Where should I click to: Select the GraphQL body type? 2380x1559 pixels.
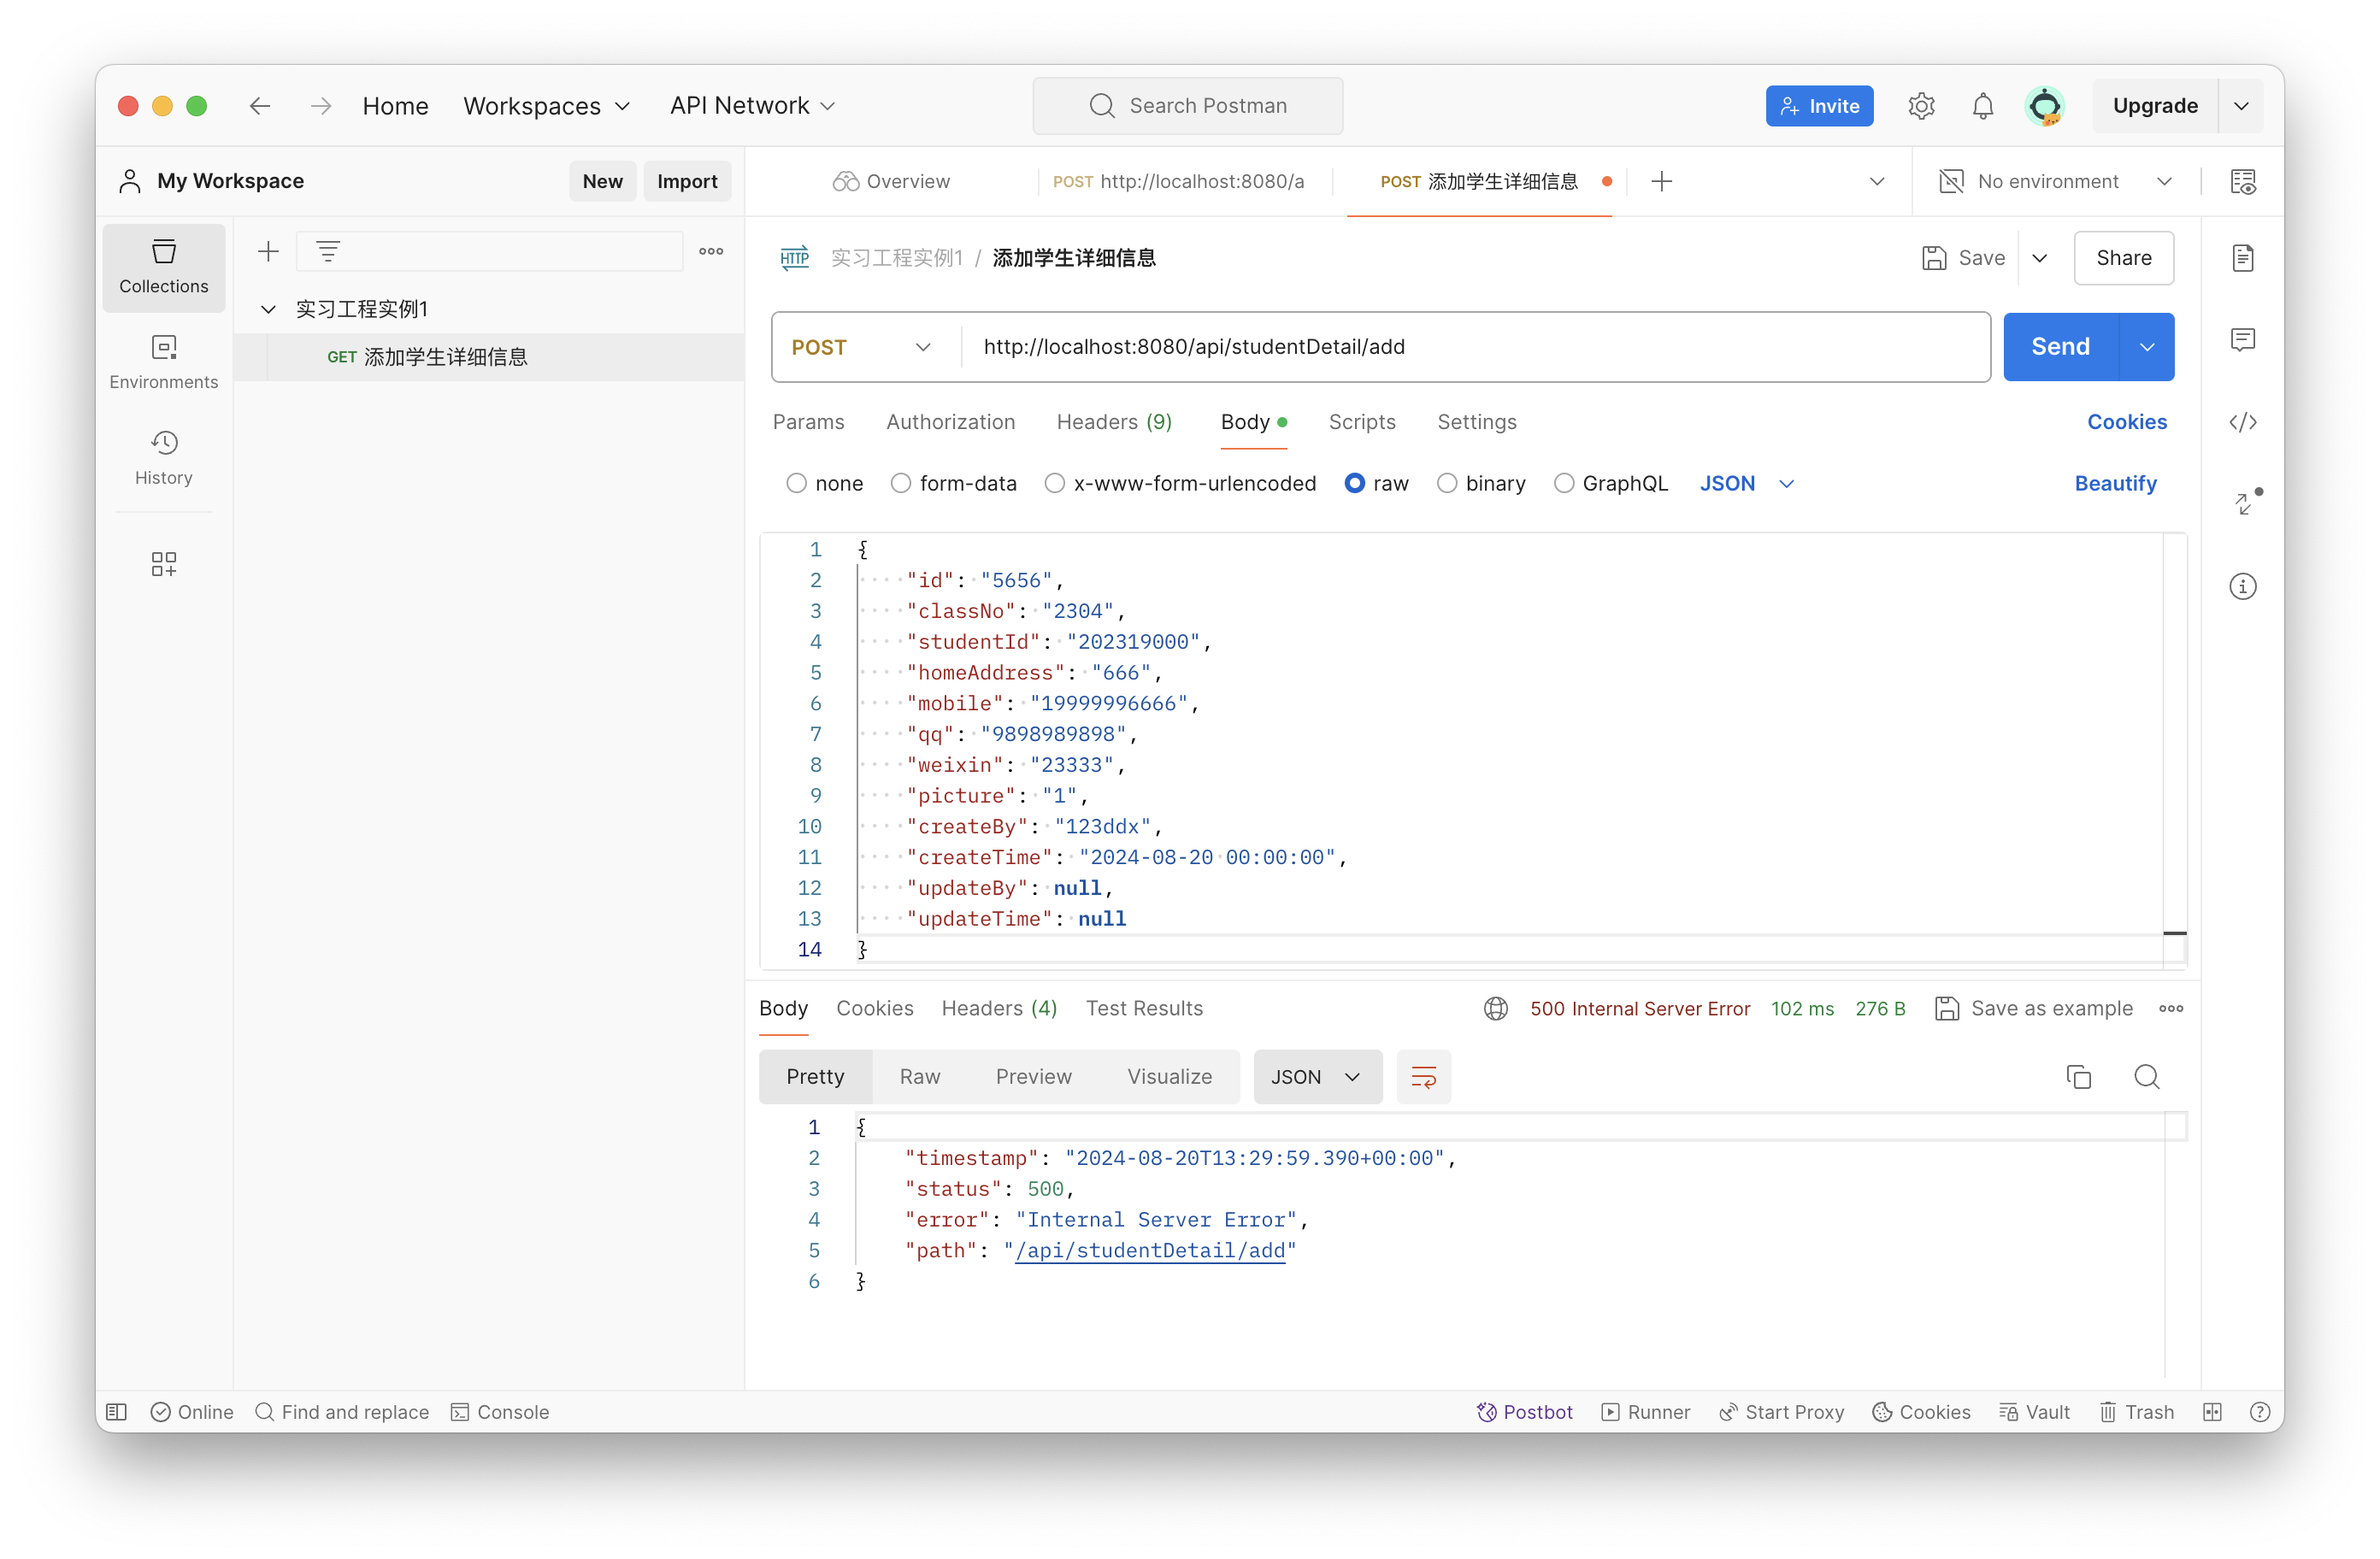point(1563,484)
